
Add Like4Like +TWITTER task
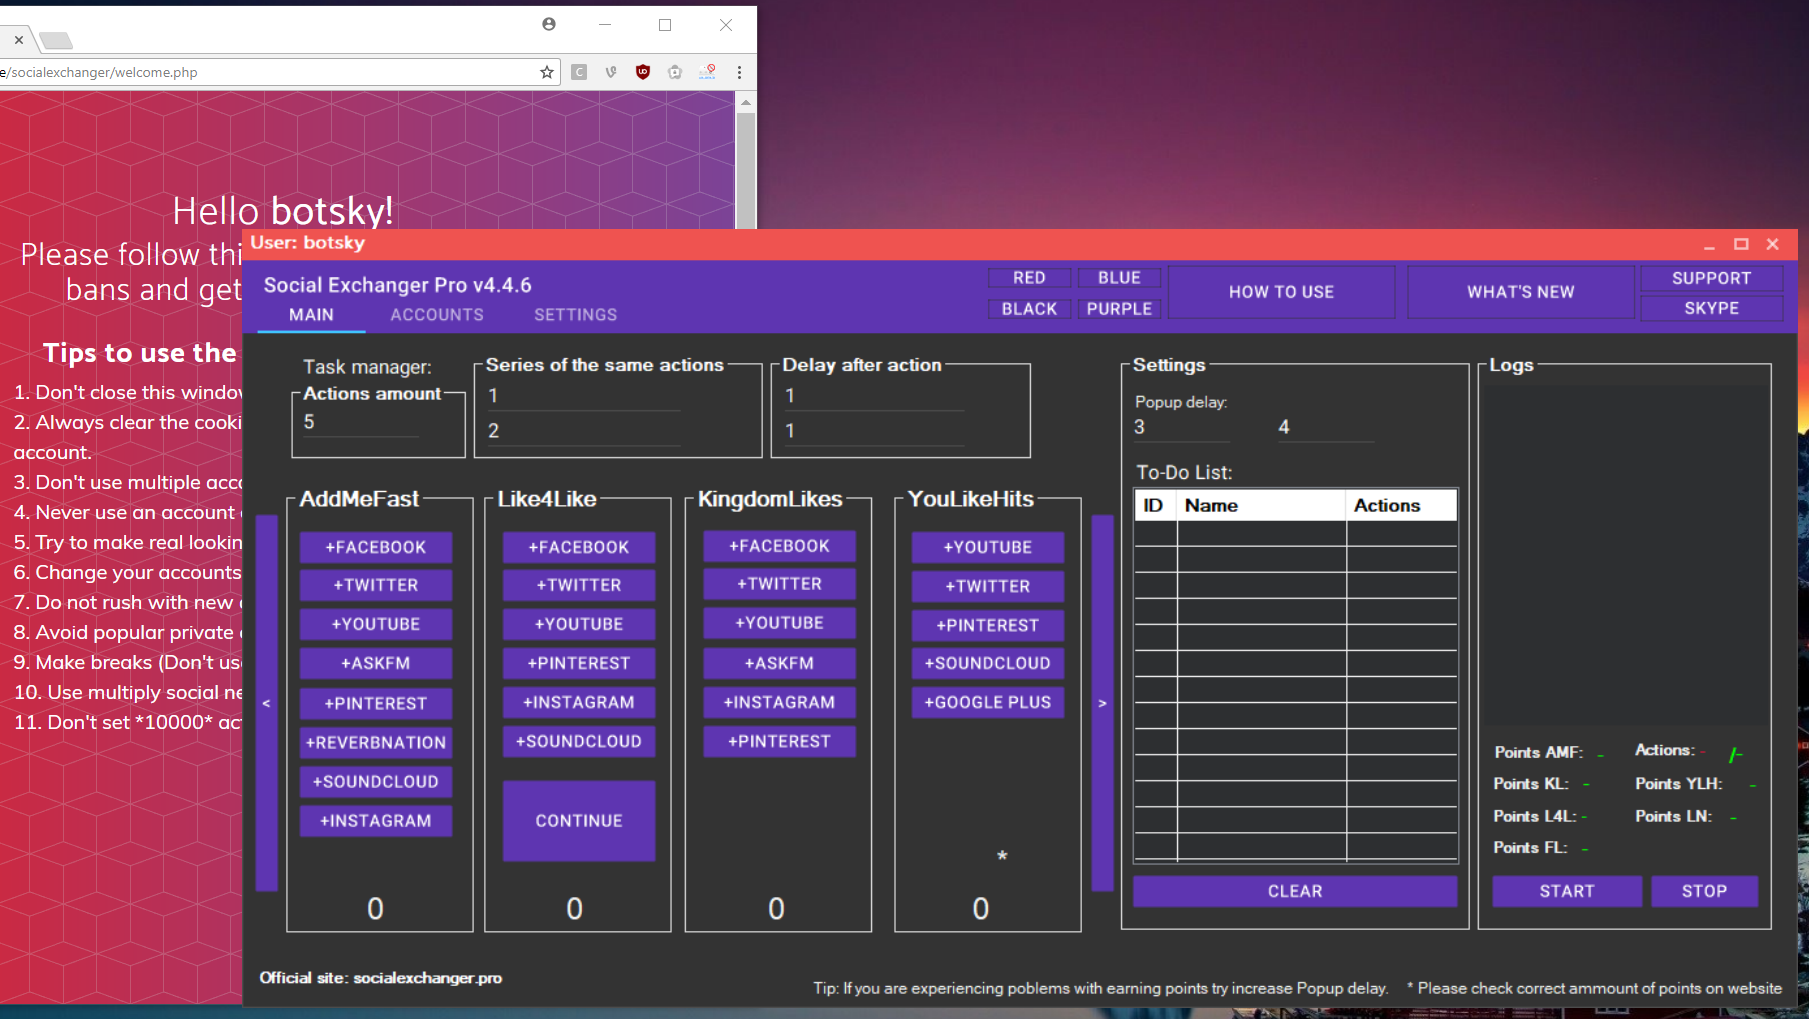pyautogui.click(x=579, y=585)
